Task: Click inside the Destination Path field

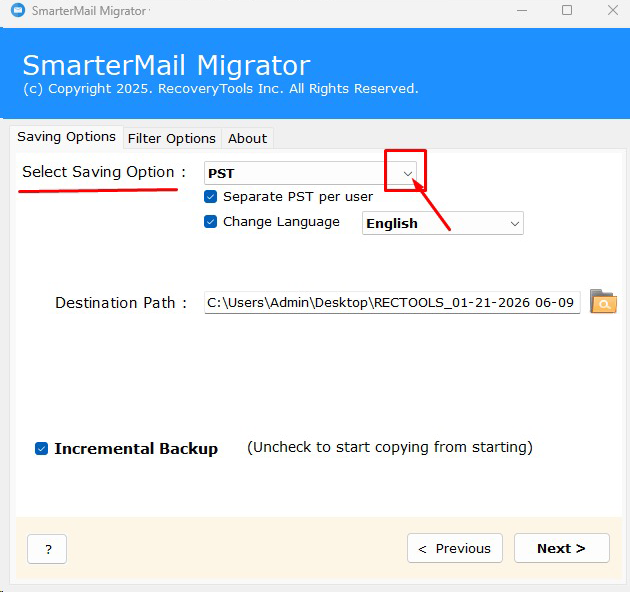Action: [392, 303]
